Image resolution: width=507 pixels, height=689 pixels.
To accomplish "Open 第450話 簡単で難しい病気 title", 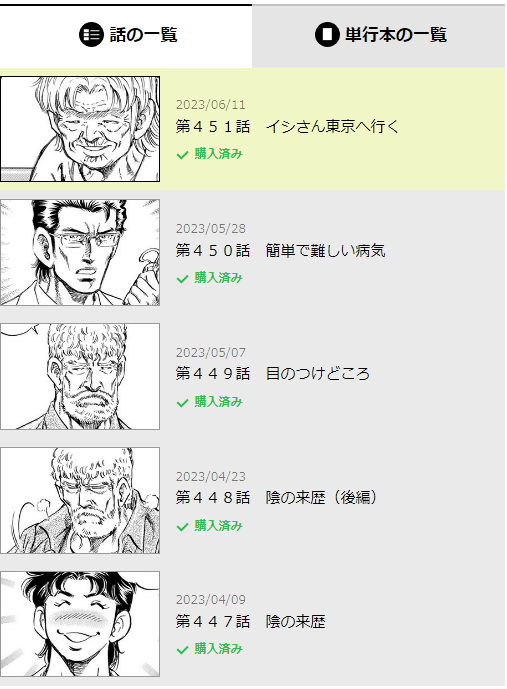I will point(280,250).
